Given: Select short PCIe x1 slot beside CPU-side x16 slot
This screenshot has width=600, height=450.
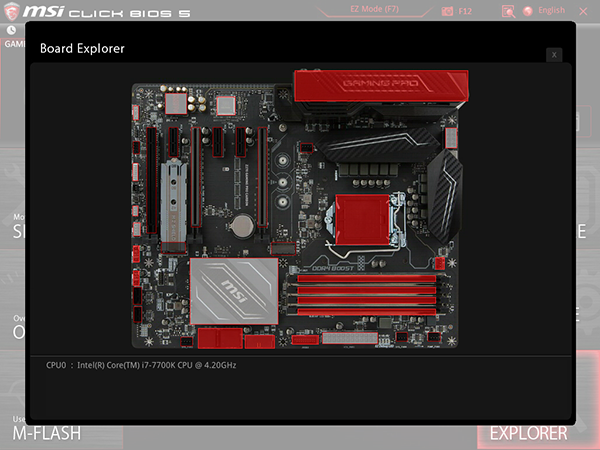Looking at the screenshot, I should pos(241,142).
